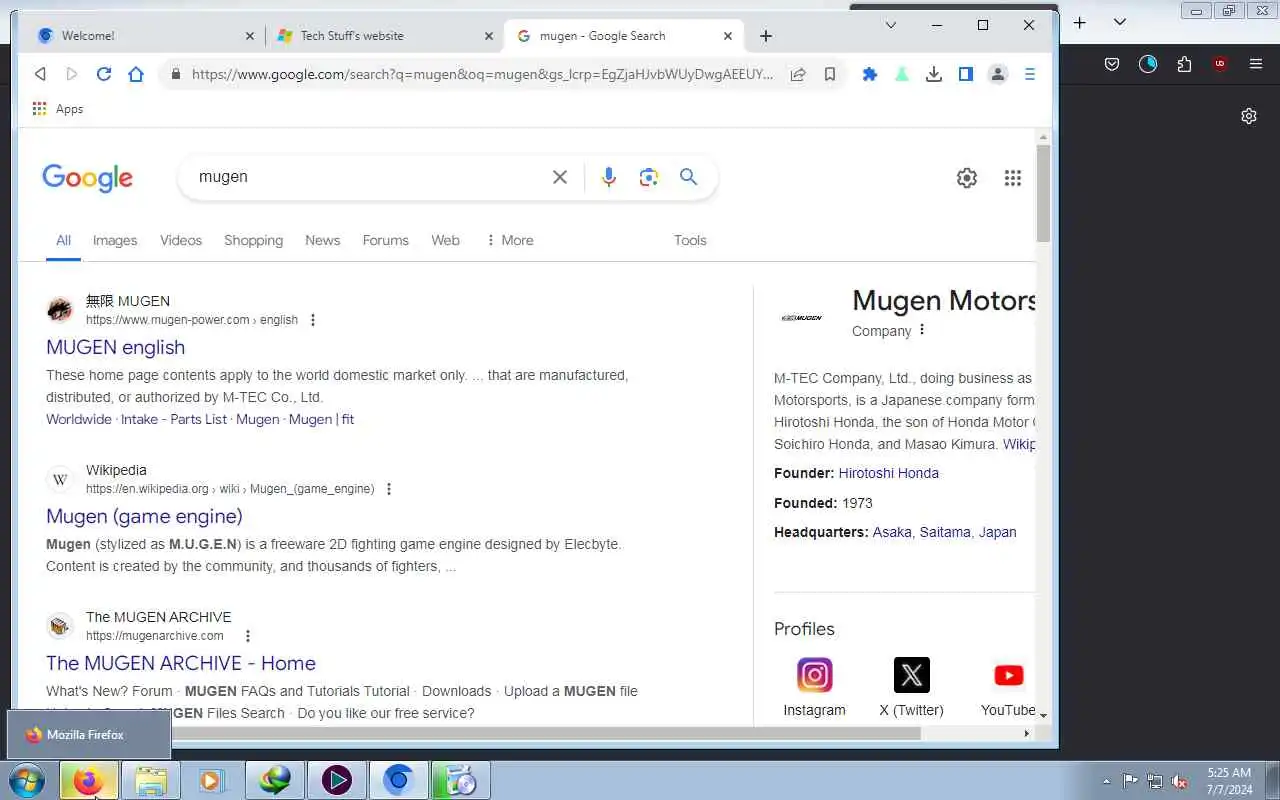
Task: Bookmark this page using the bookmark icon
Action: click(830, 74)
